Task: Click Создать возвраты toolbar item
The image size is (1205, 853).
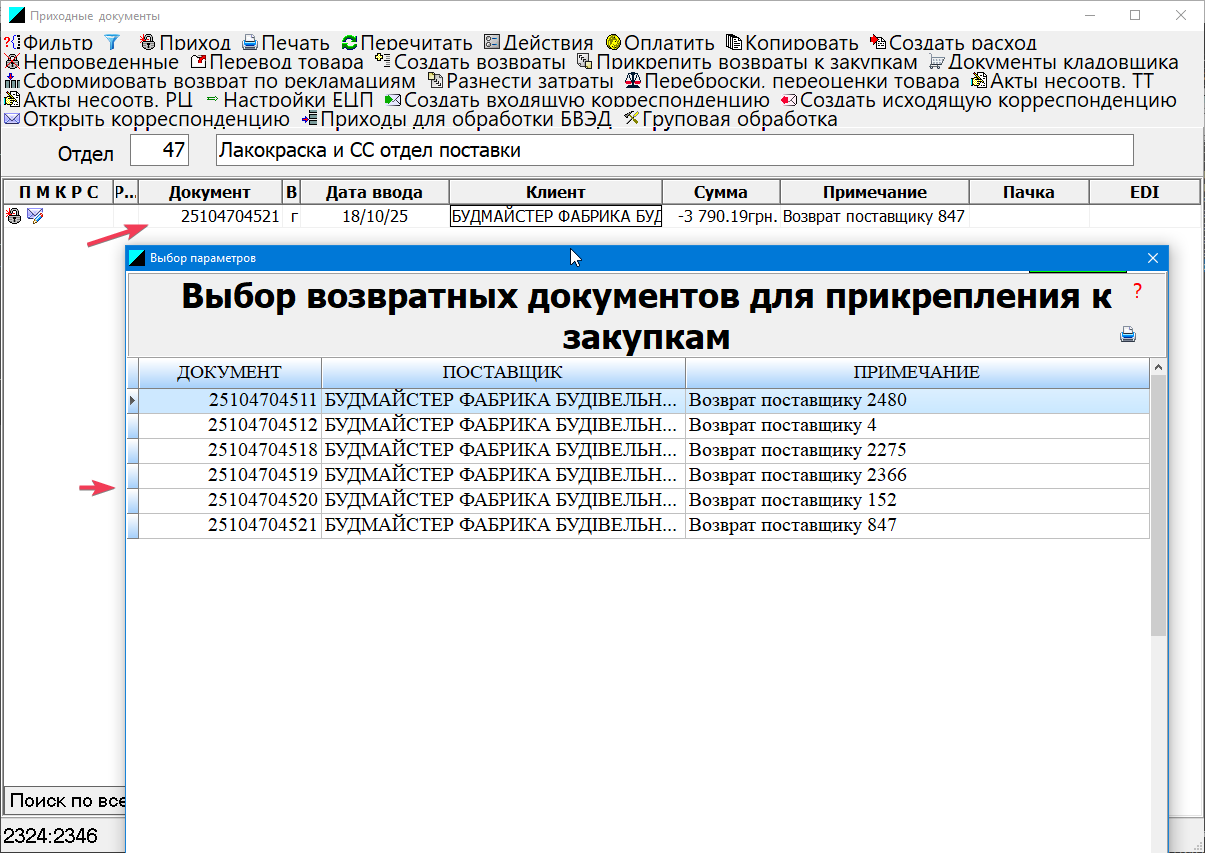Action: click(470, 62)
